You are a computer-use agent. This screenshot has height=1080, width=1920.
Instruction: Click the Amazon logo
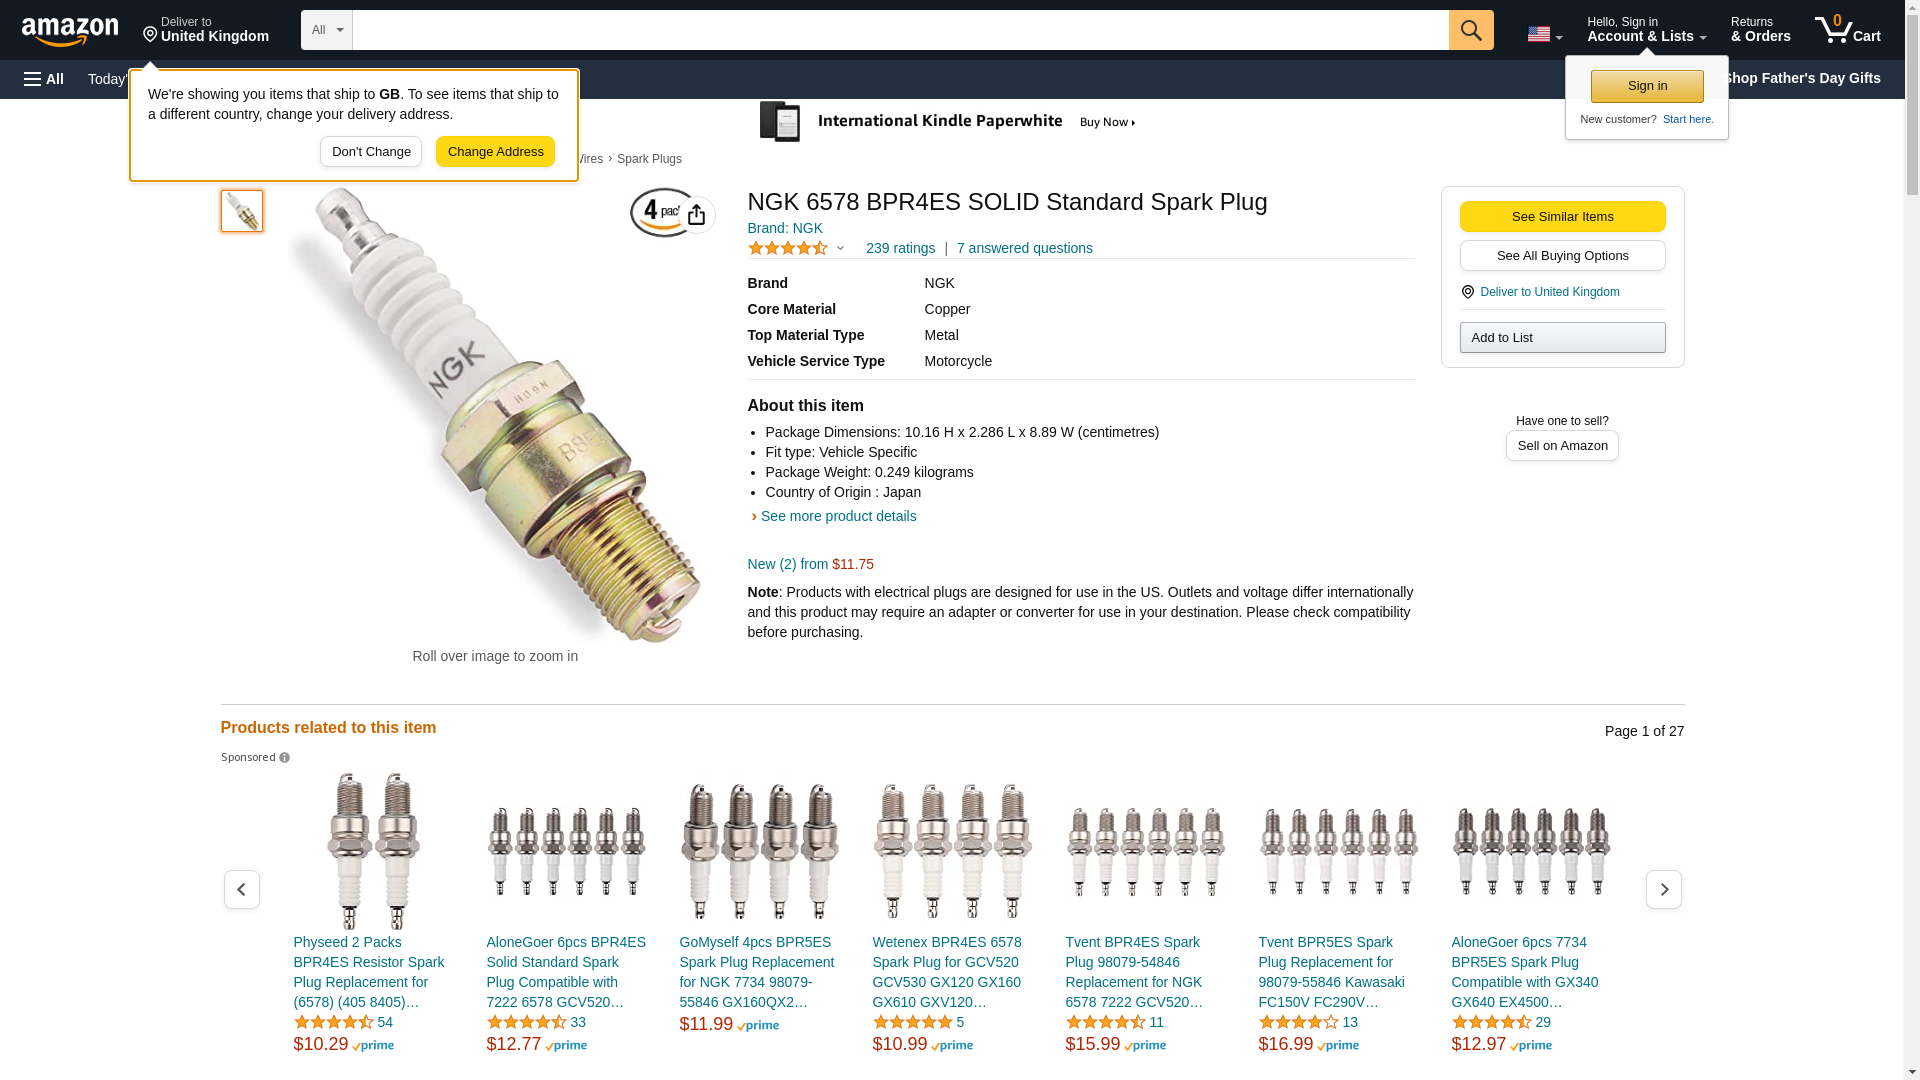coord(70,31)
